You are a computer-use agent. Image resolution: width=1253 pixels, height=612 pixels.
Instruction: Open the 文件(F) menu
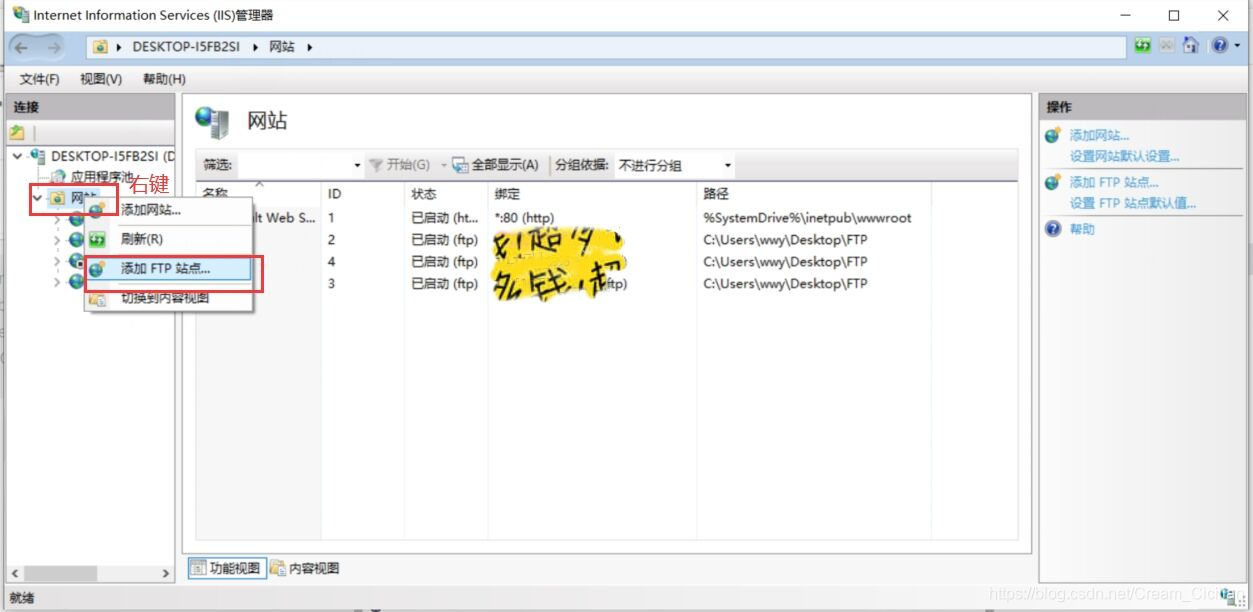40,79
